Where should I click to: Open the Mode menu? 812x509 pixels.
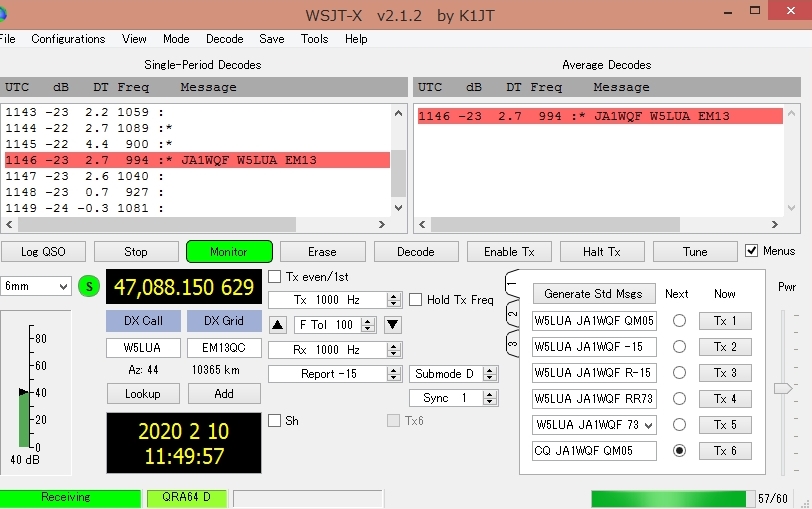176,39
